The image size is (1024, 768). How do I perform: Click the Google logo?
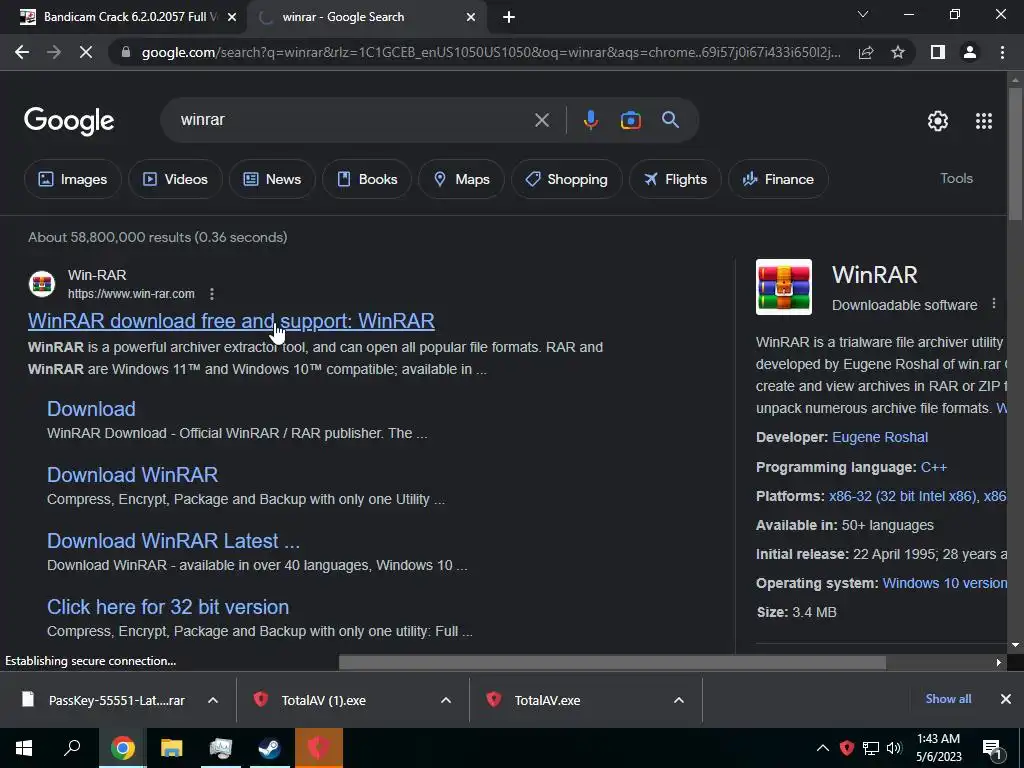pos(69,121)
